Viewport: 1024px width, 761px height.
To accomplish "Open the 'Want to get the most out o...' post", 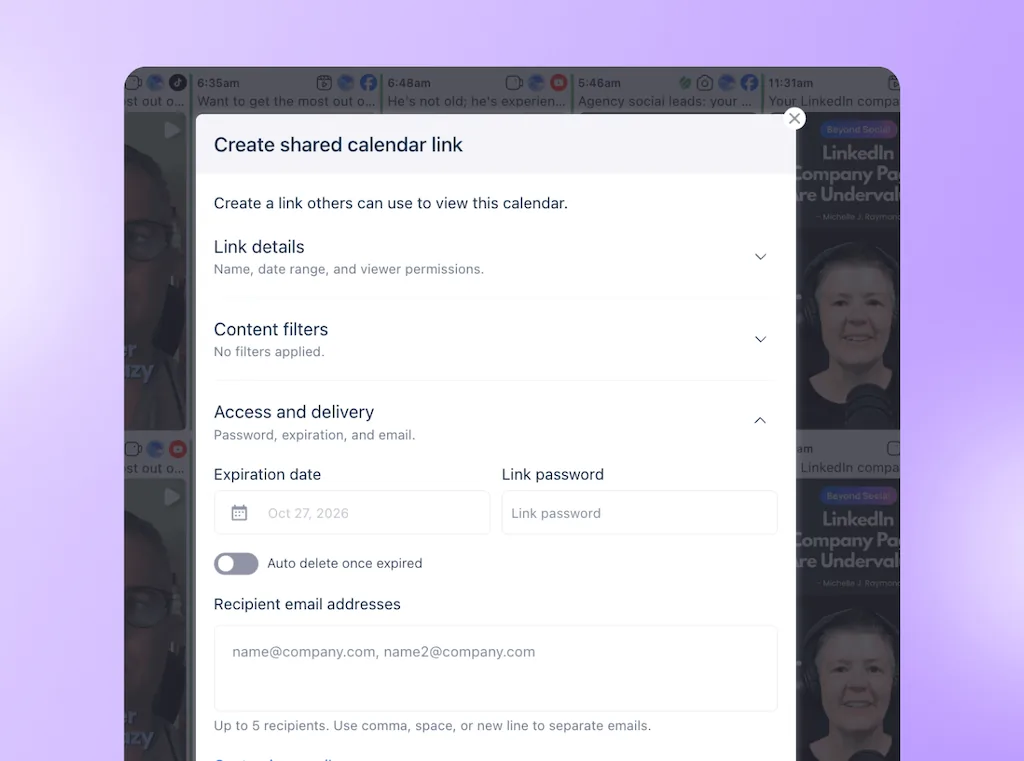I will click(x=286, y=101).
